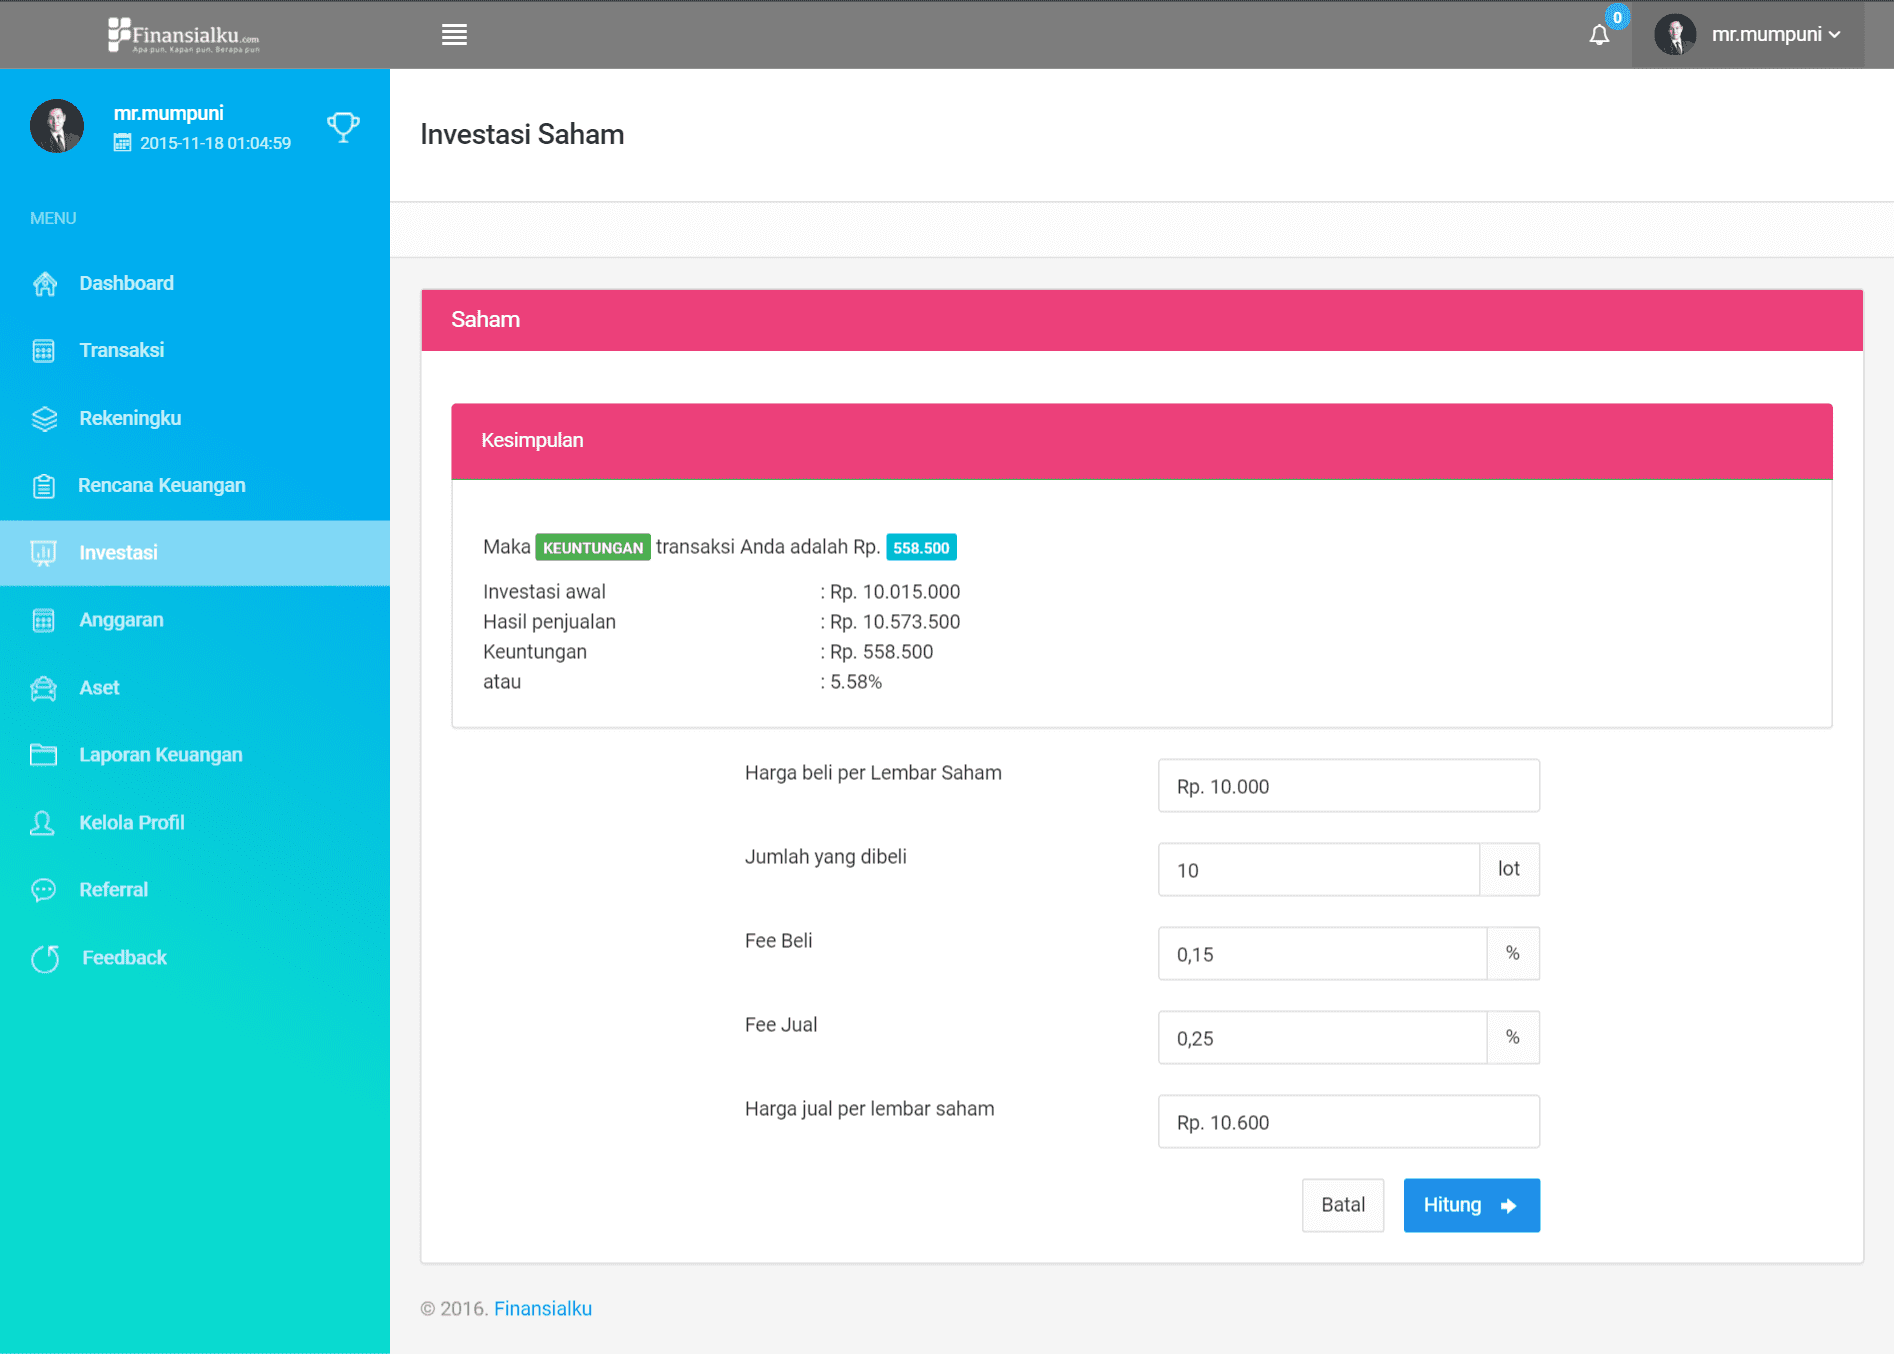Image resolution: width=1894 pixels, height=1354 pixels.
Task: Click the Rekeningku layers icon
Action: 45,419
